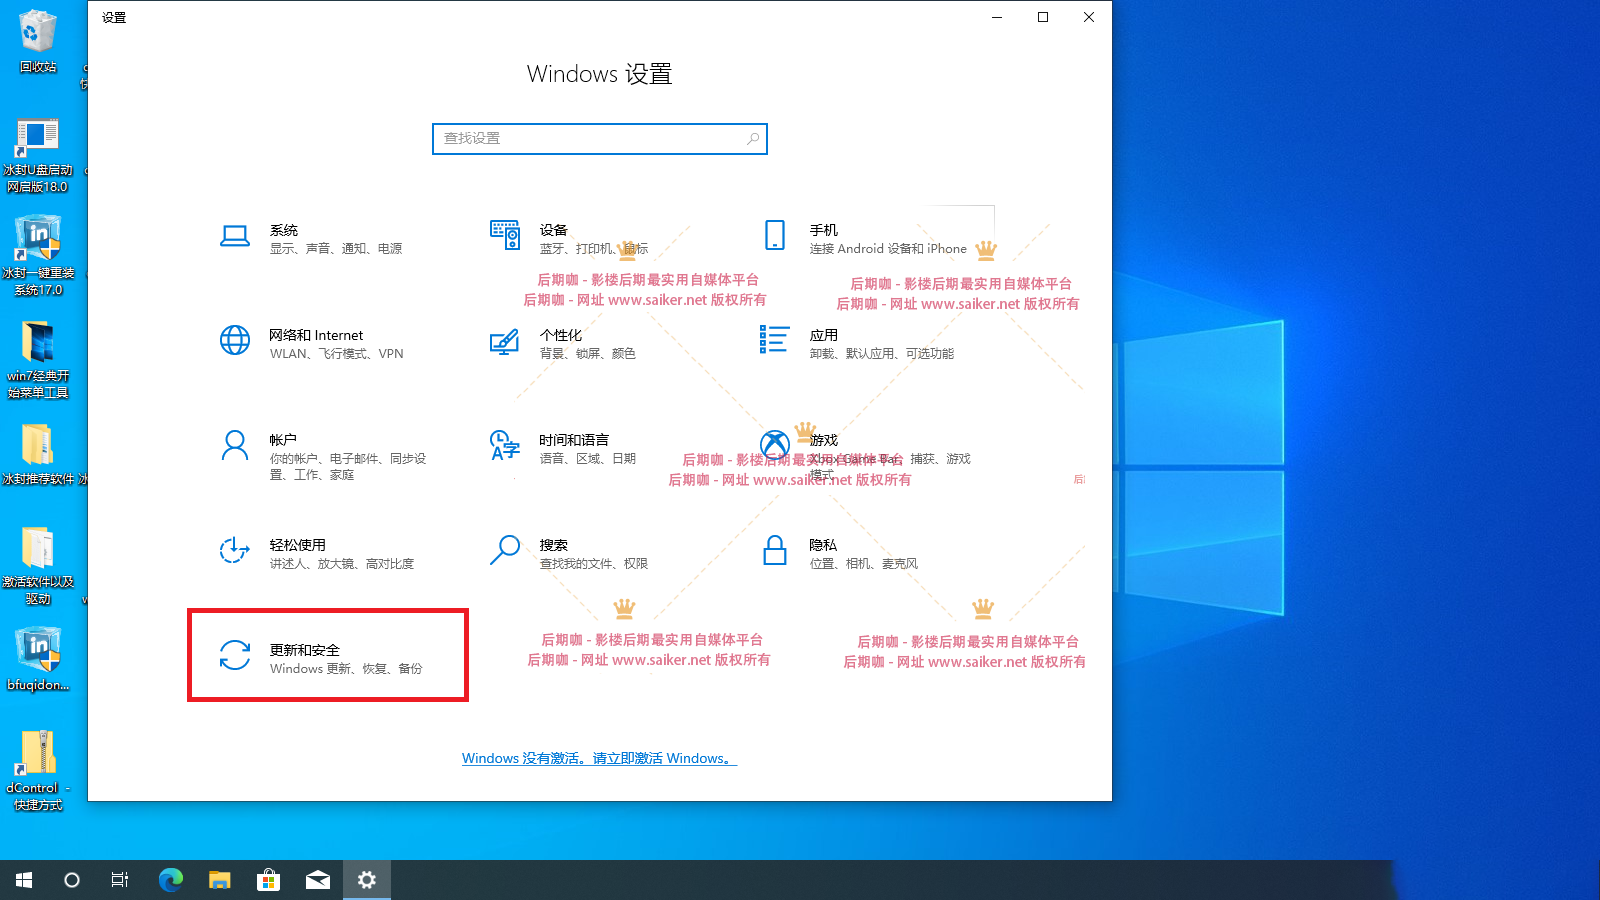Click the 背景、锁屏、颜色 description
This screenshot has width=1600, height=900.
click(588, 354)
